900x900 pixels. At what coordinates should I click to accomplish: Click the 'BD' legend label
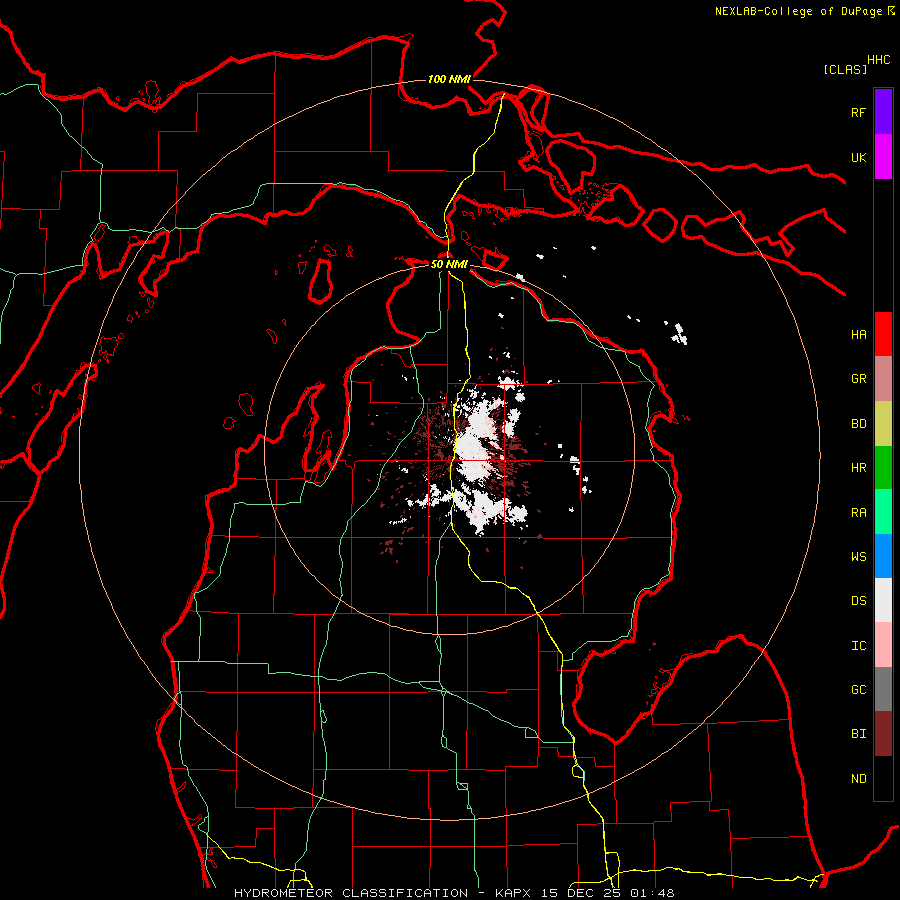tap(858, 424)
